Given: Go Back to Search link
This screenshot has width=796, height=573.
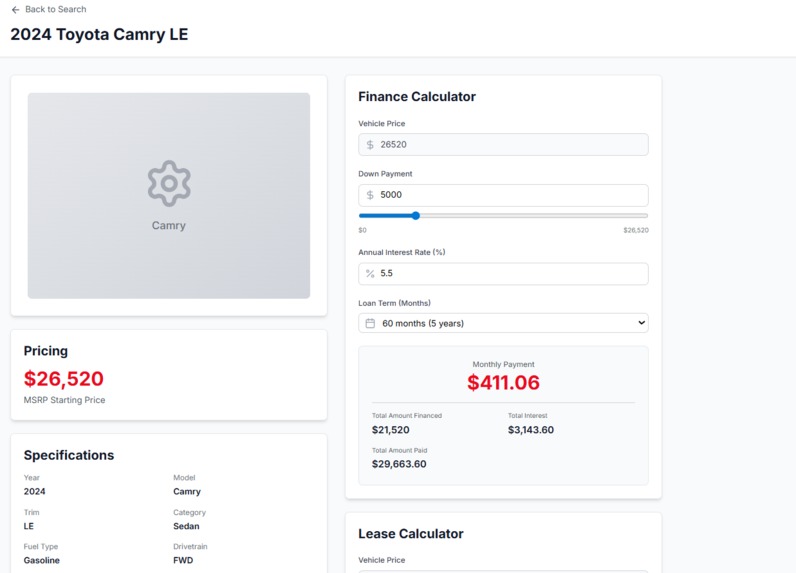Looking at the screenshot, I should tap(49, 9).
